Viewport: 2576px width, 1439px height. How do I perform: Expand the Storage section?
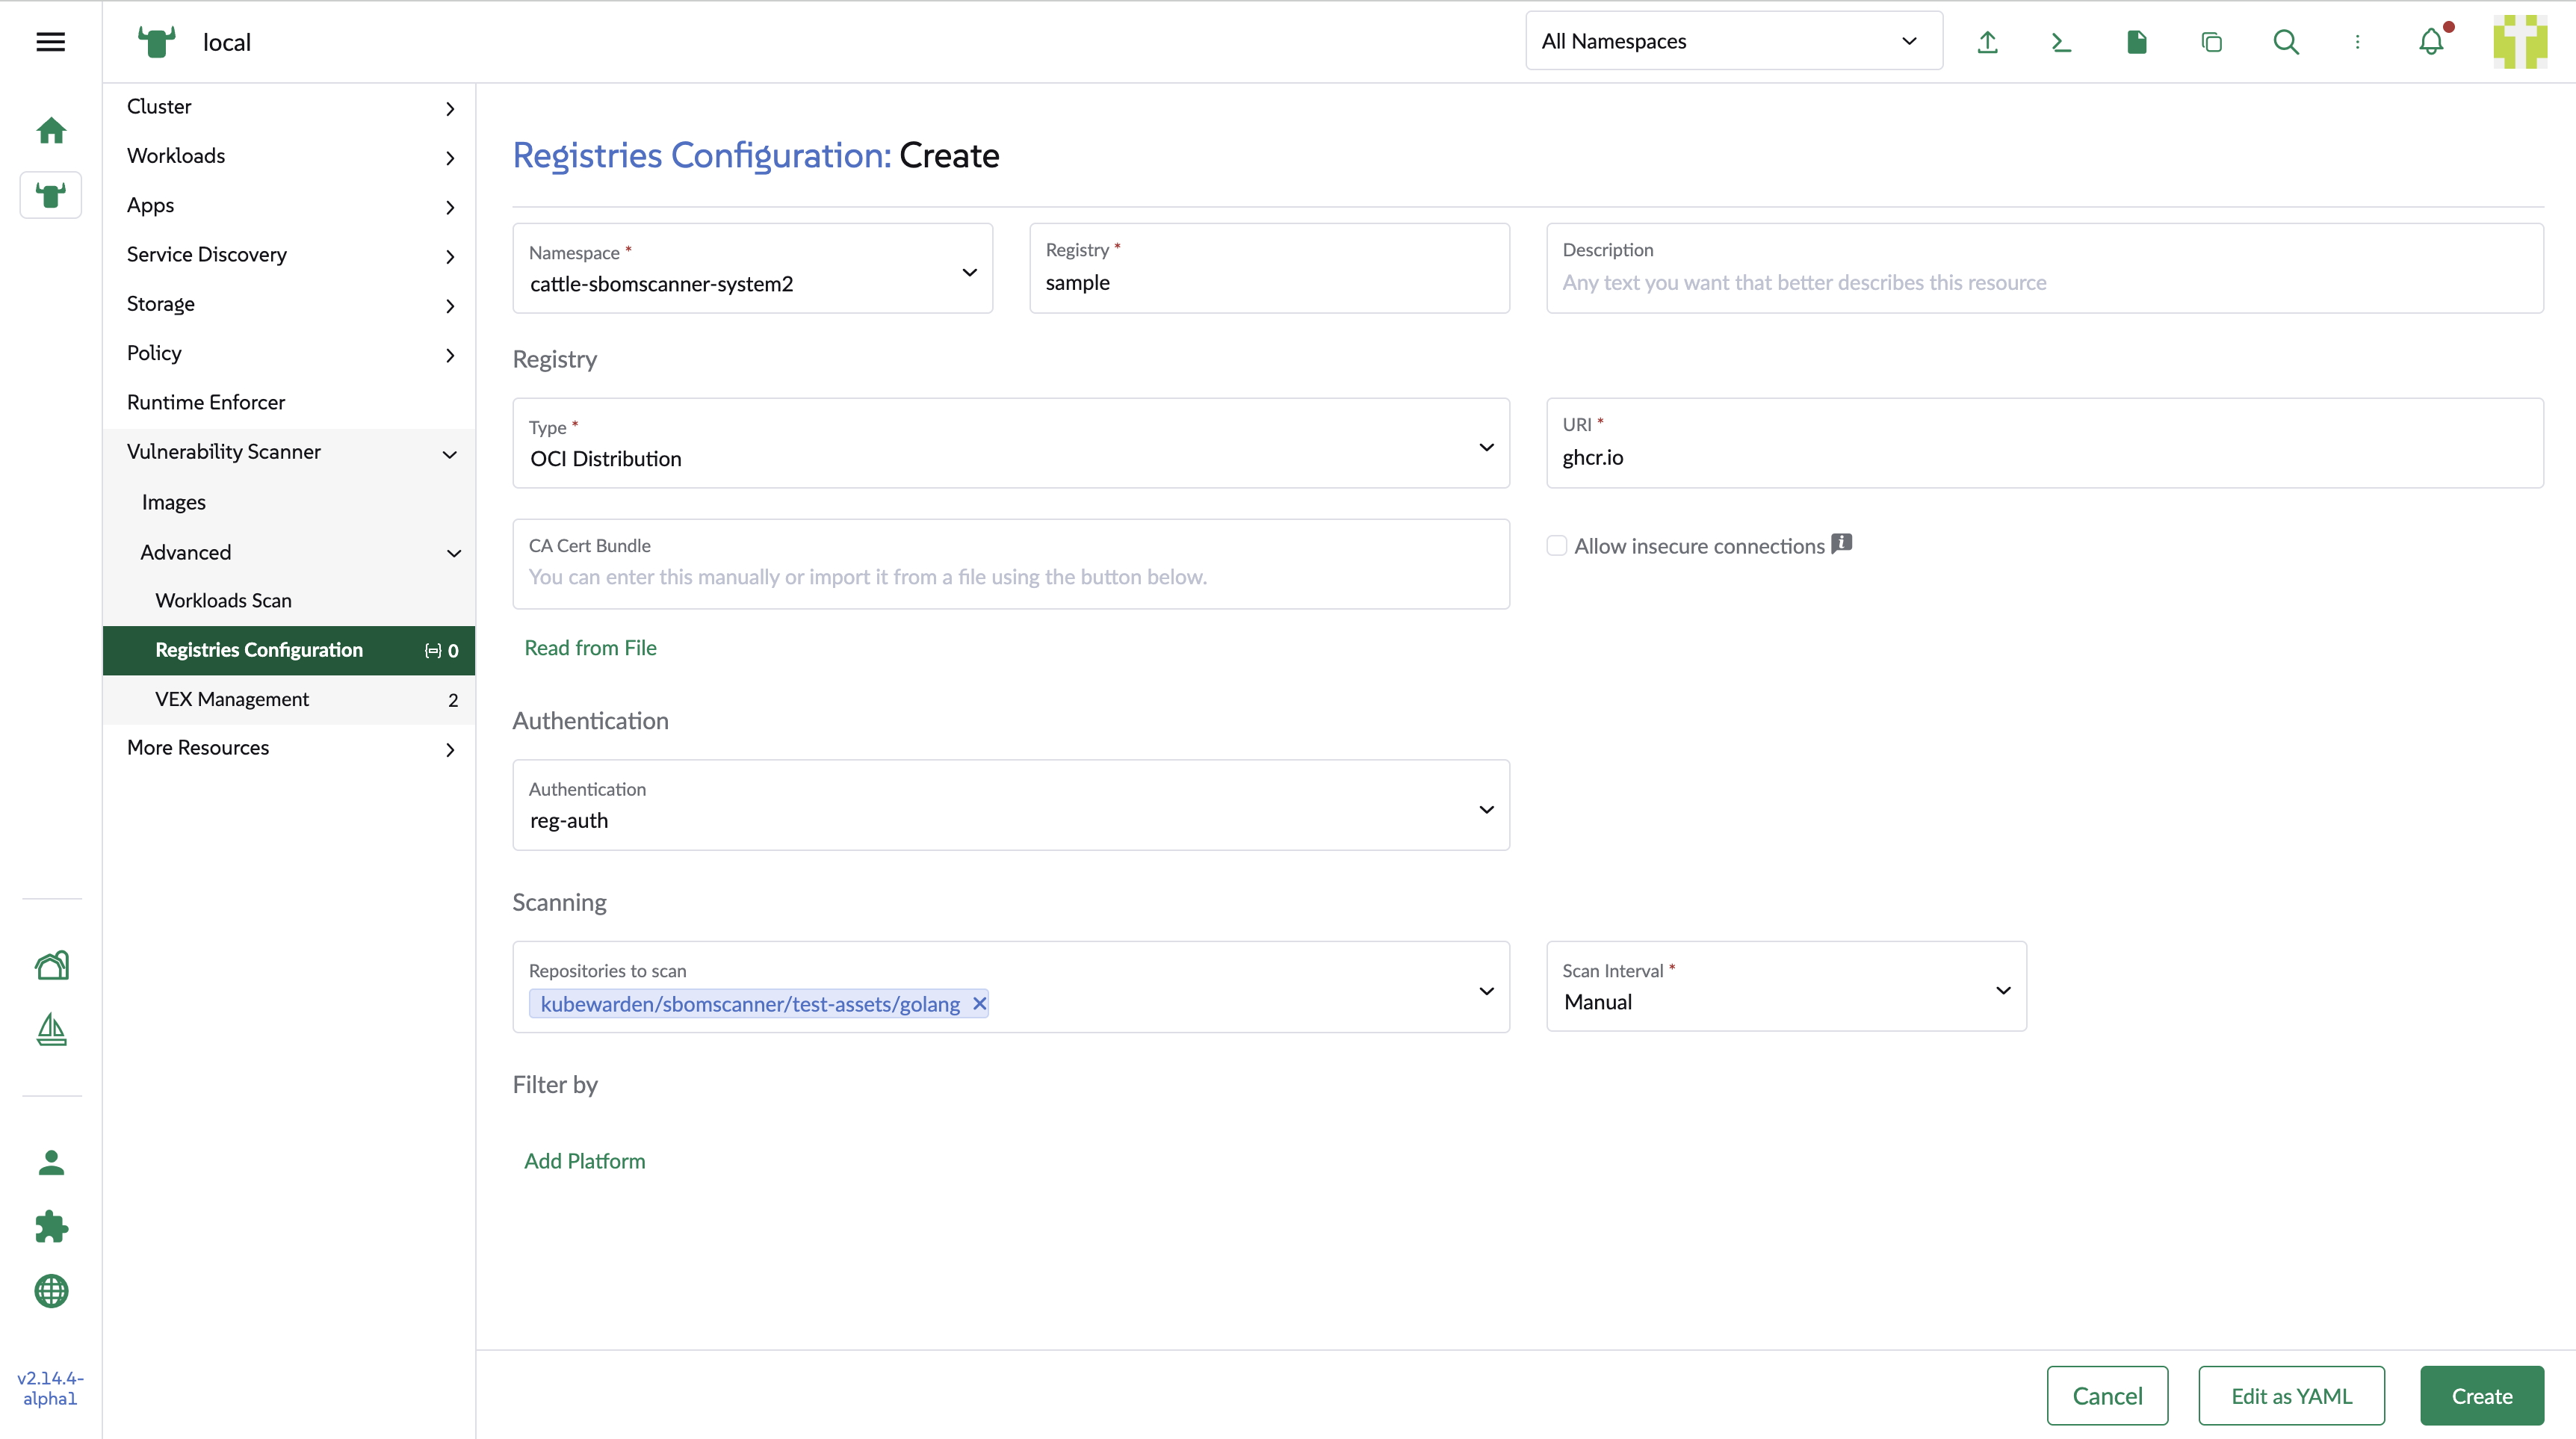289,304
